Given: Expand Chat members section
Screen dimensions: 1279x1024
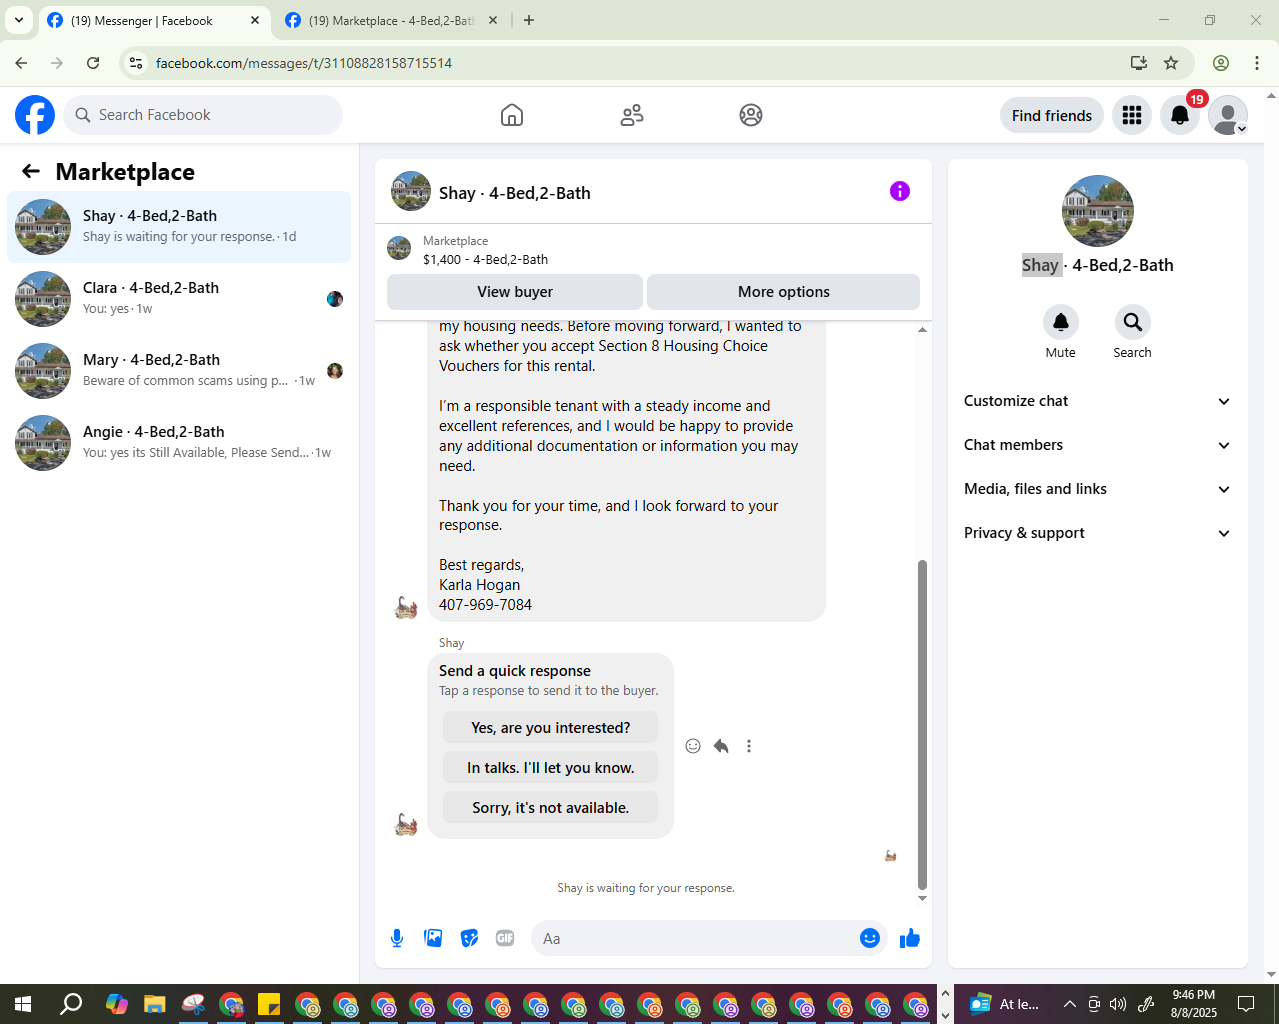Looking at the screenshot, I should [1097, 445].
